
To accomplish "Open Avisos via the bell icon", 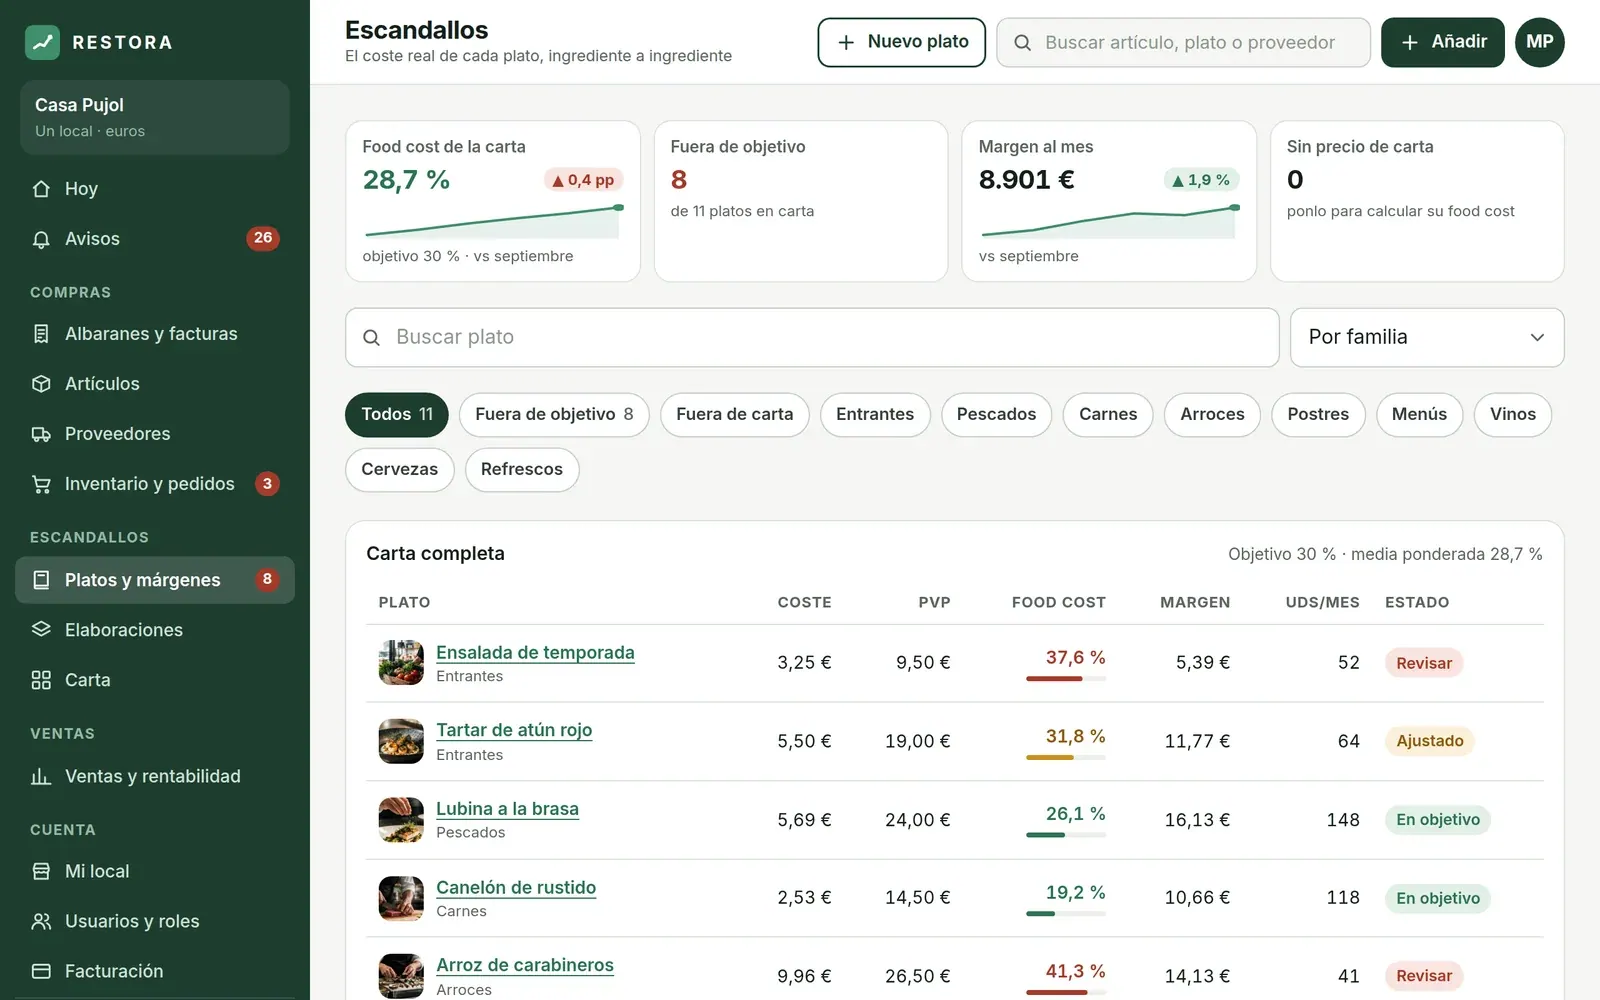I will [41, 239].
